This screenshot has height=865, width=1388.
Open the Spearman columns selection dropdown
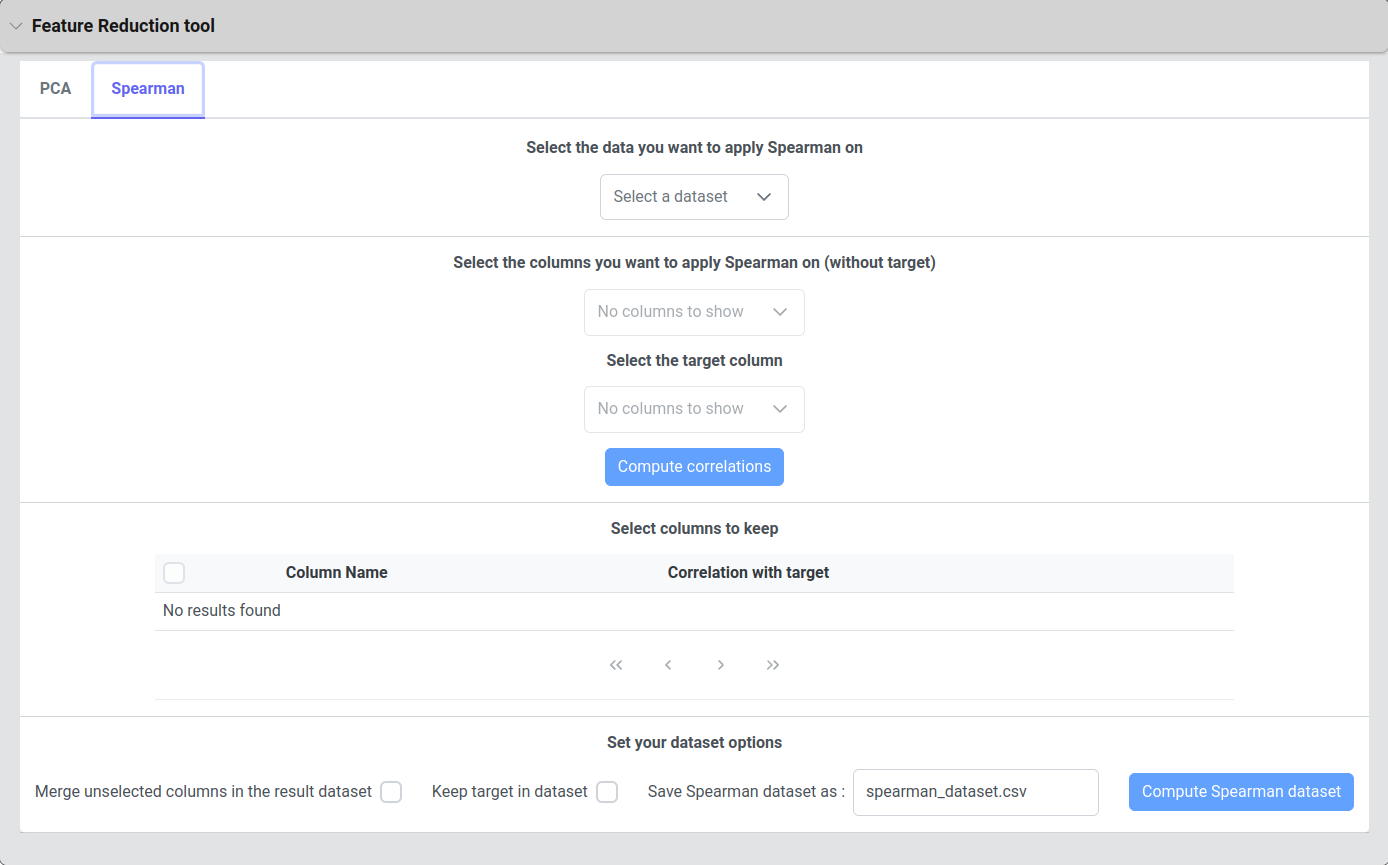point(693,312)
